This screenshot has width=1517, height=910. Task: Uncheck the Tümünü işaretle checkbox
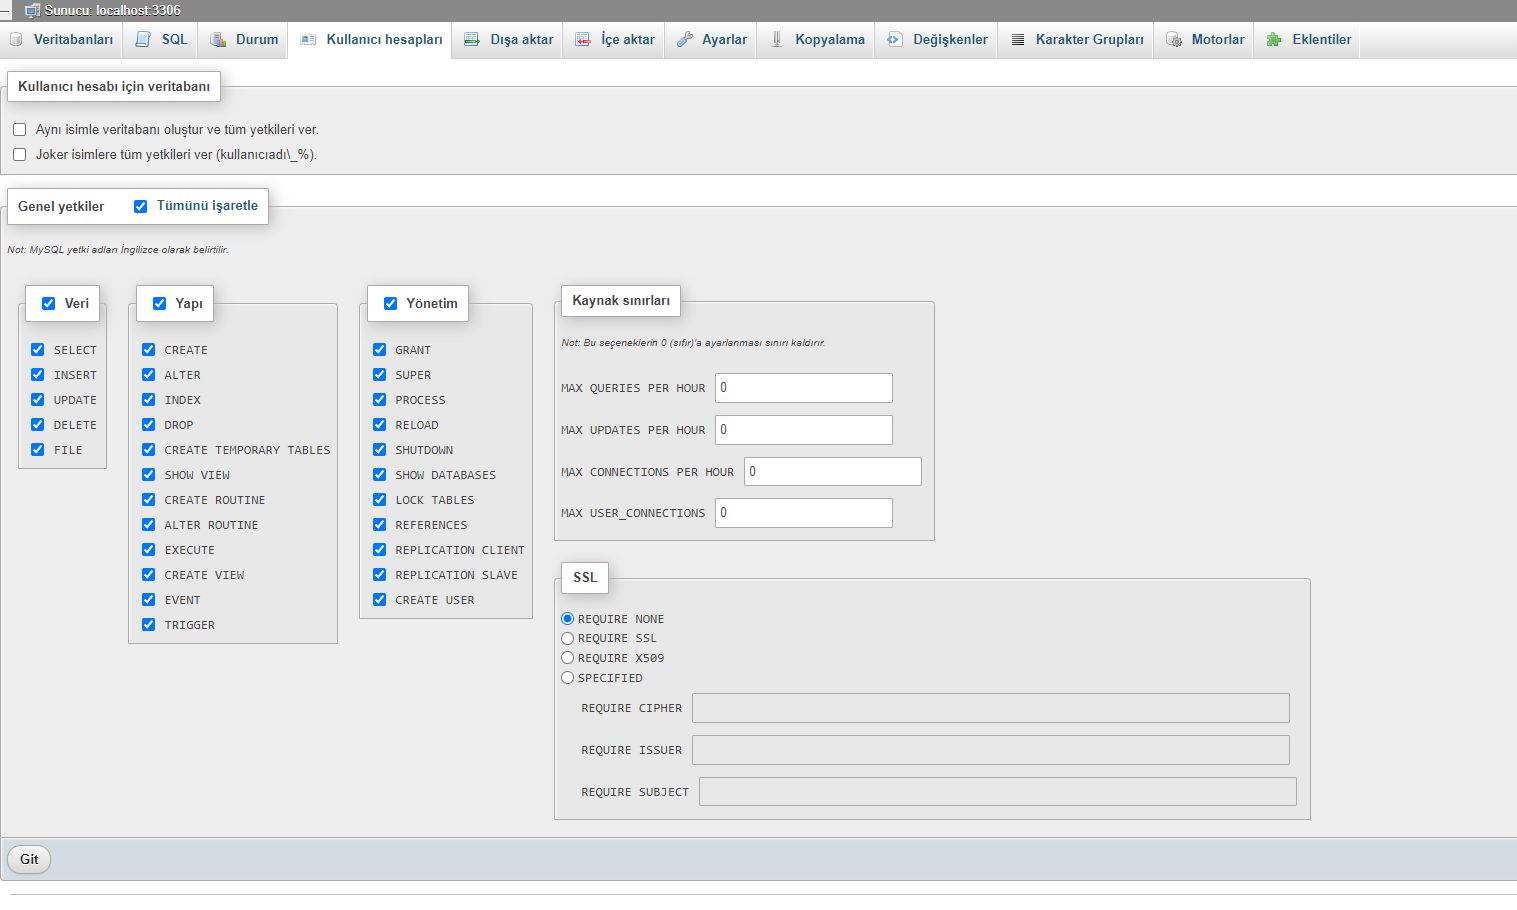pyautogui.click(x=141, y=206)
